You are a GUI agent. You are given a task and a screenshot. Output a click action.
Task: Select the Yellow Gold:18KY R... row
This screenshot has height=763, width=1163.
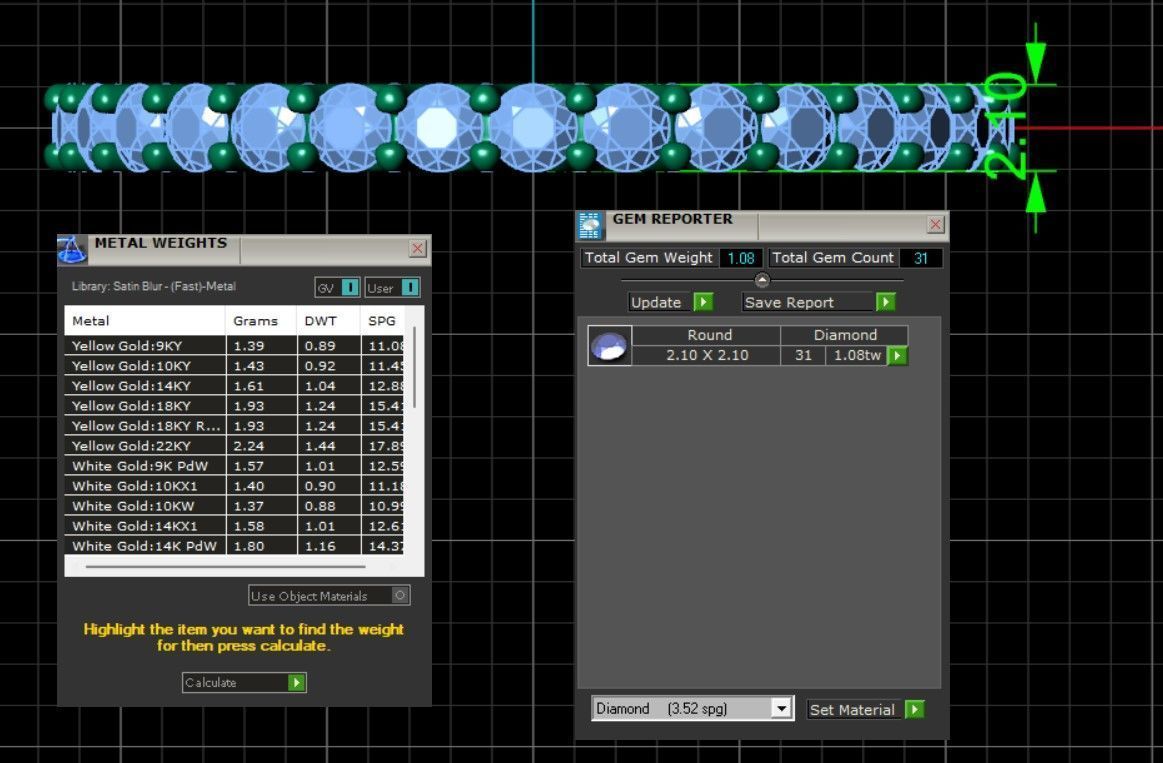[234, 426]
